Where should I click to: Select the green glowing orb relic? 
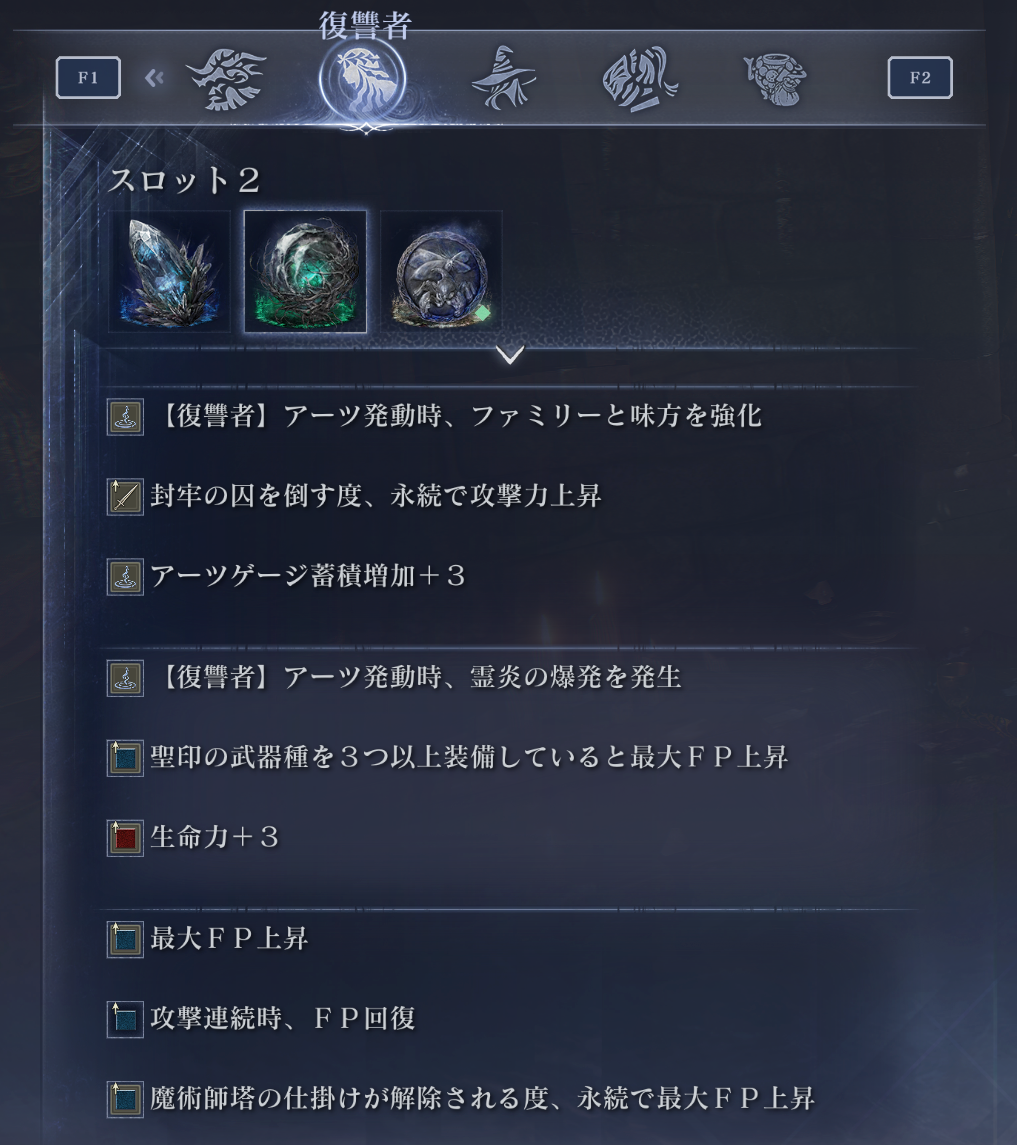pos(305,272)
